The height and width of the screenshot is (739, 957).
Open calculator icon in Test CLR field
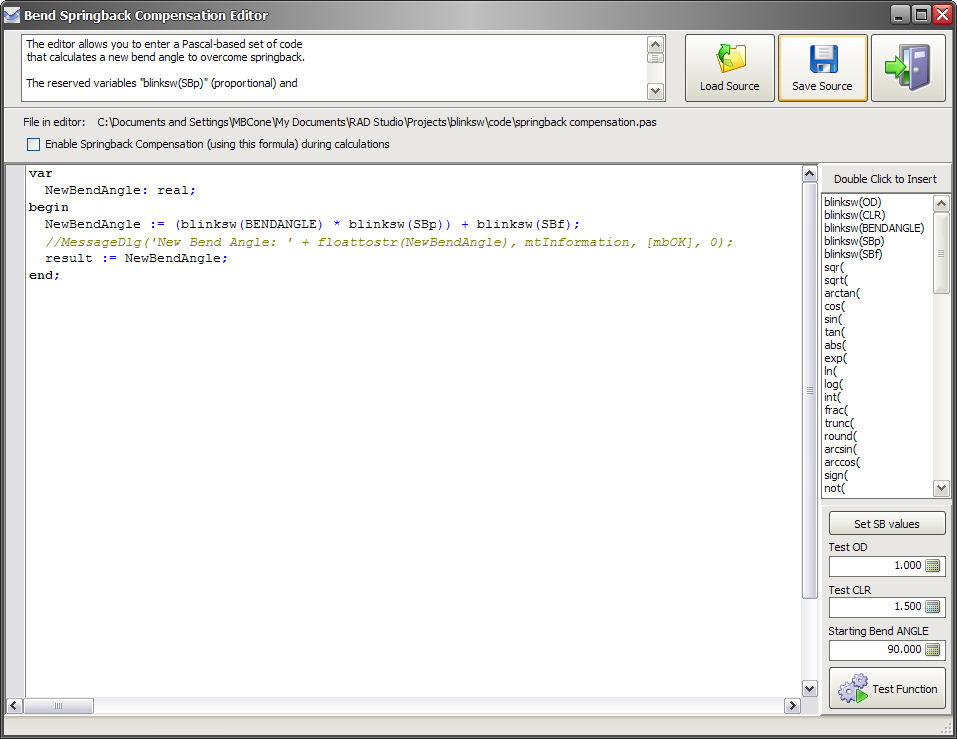[932, 607]
